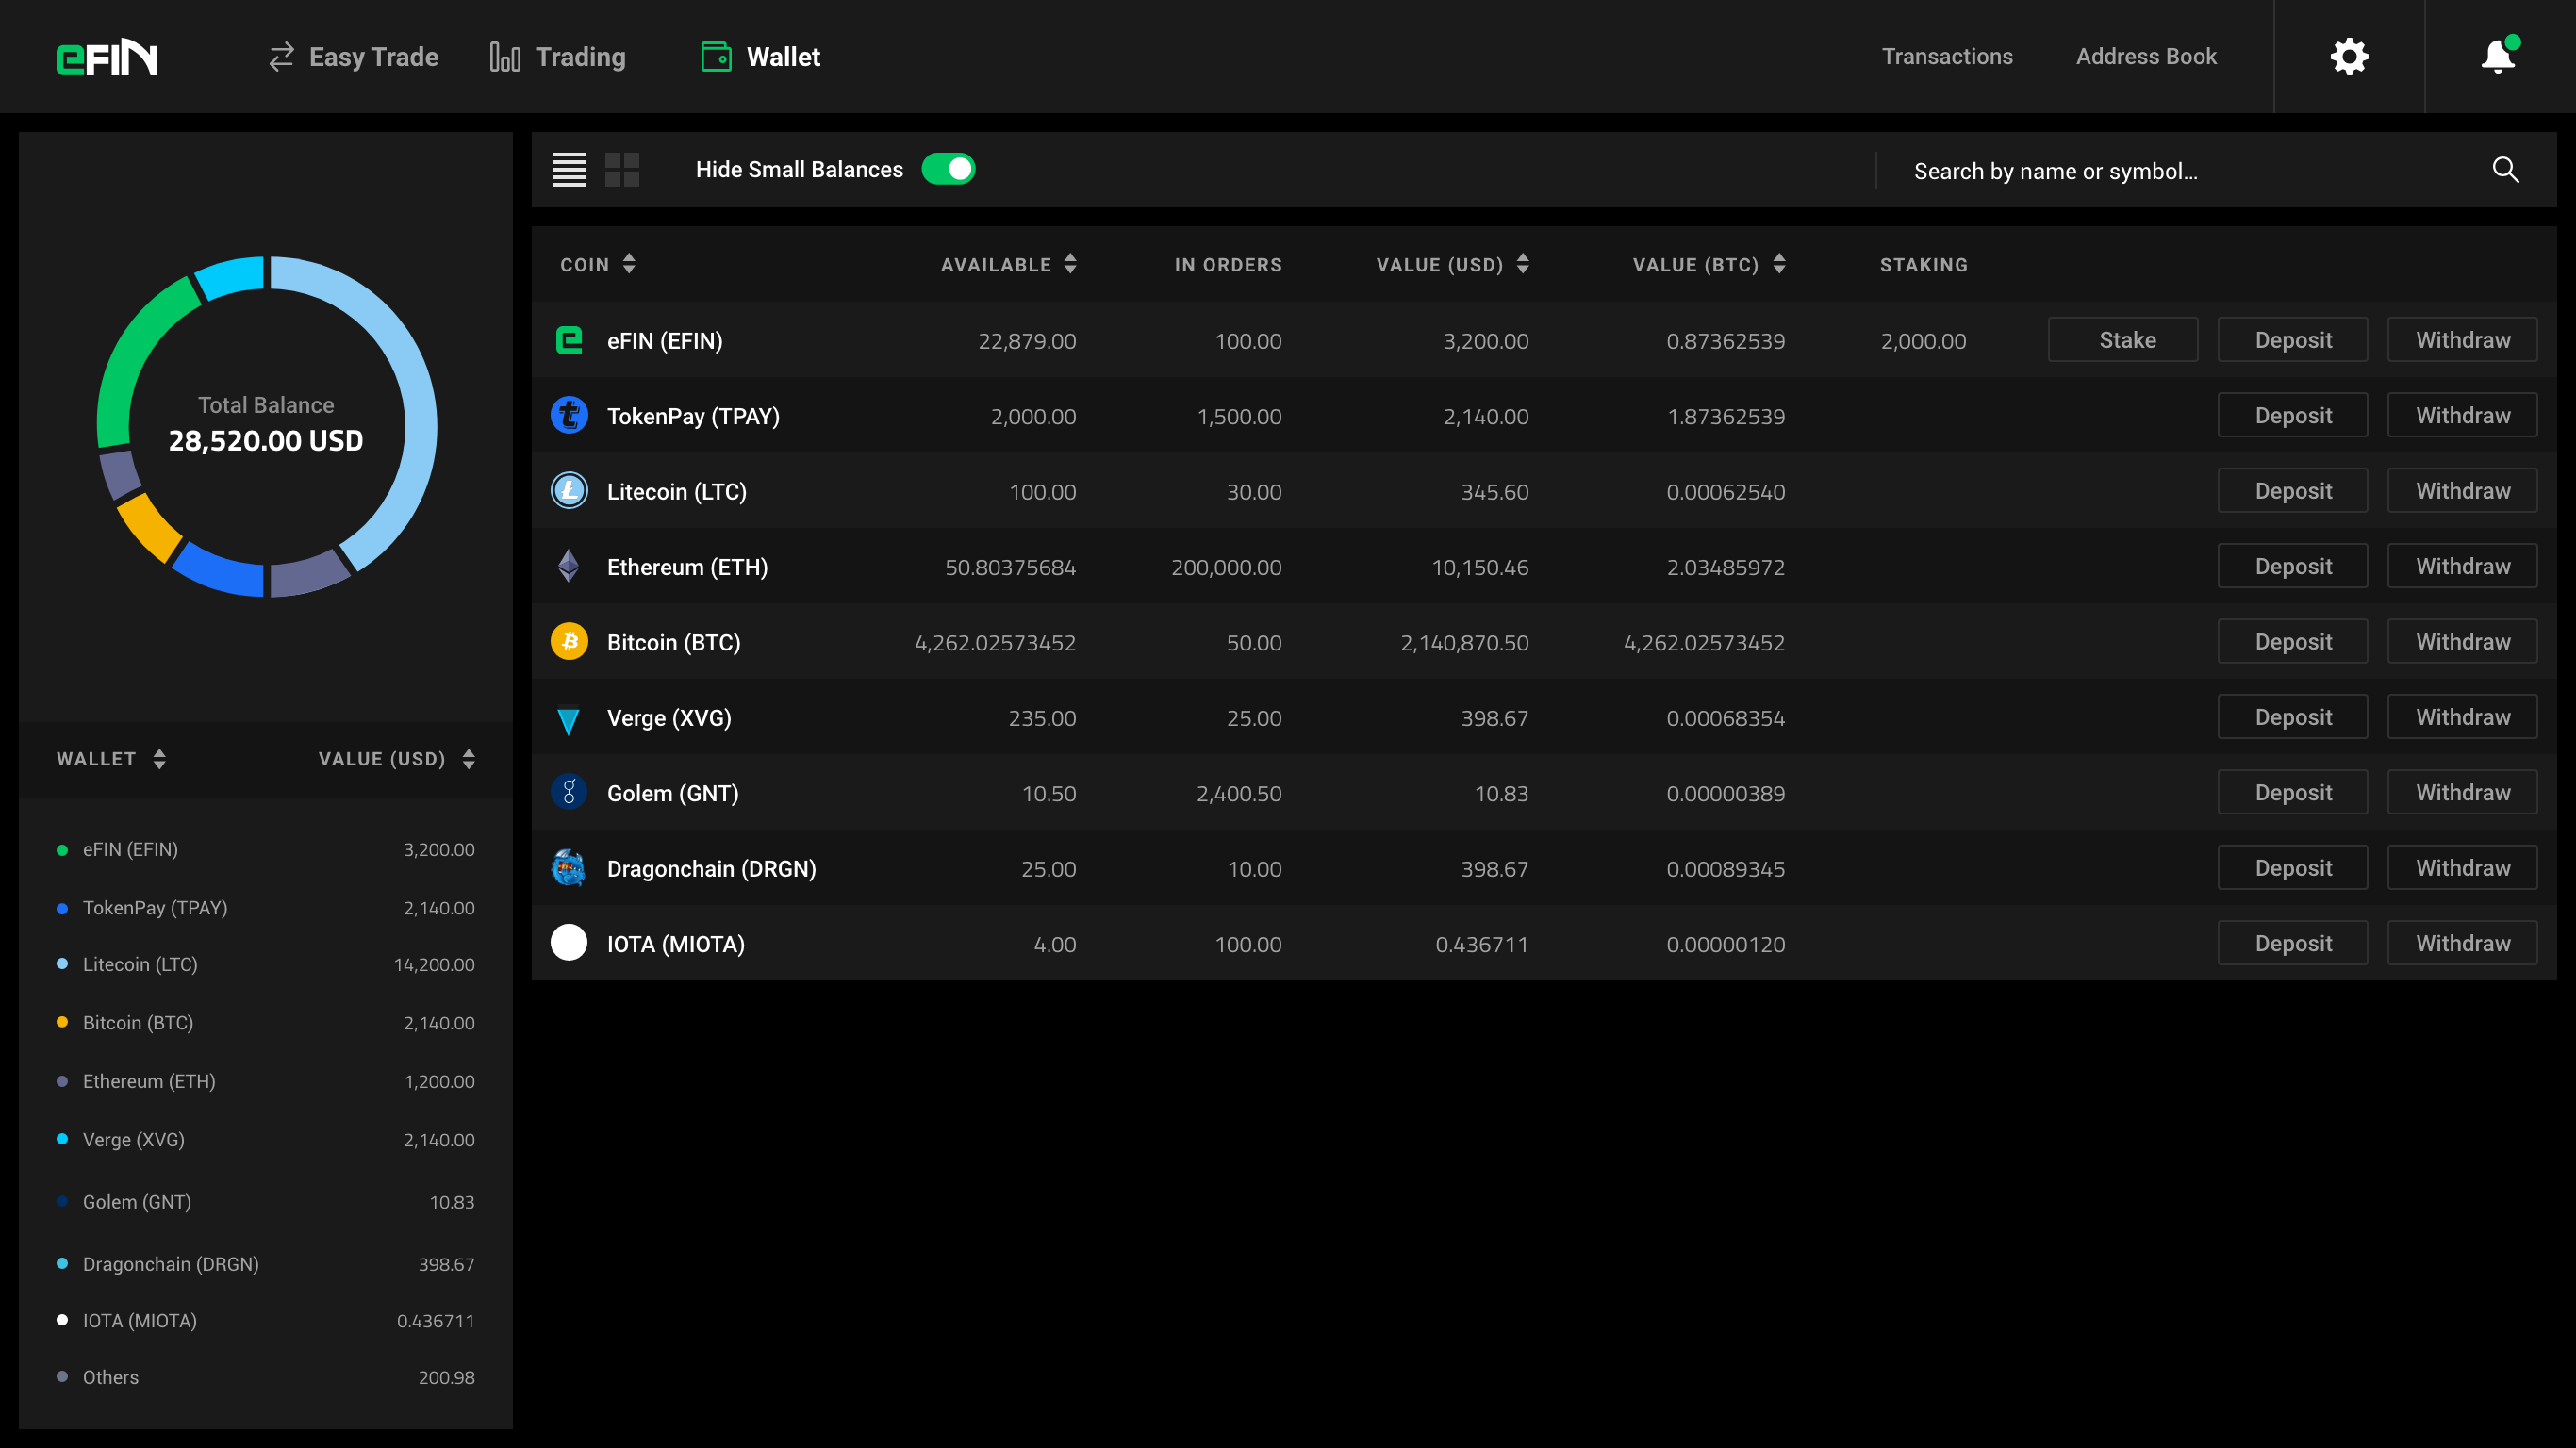Click orange Bitcoin color dot in sidebar
This screenshot has width=2576, height=1448.
coord(62,1022)
